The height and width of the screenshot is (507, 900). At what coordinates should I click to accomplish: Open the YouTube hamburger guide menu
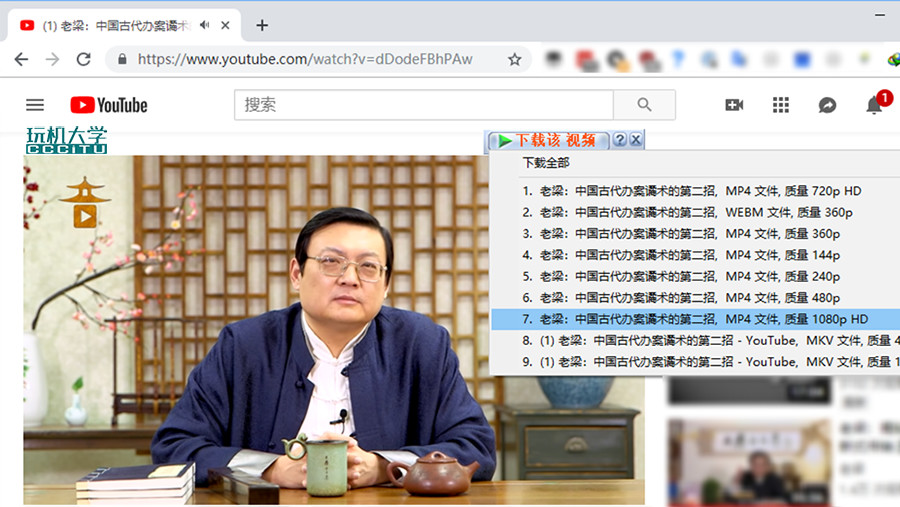pyautogui.click(x=35, y=105)
